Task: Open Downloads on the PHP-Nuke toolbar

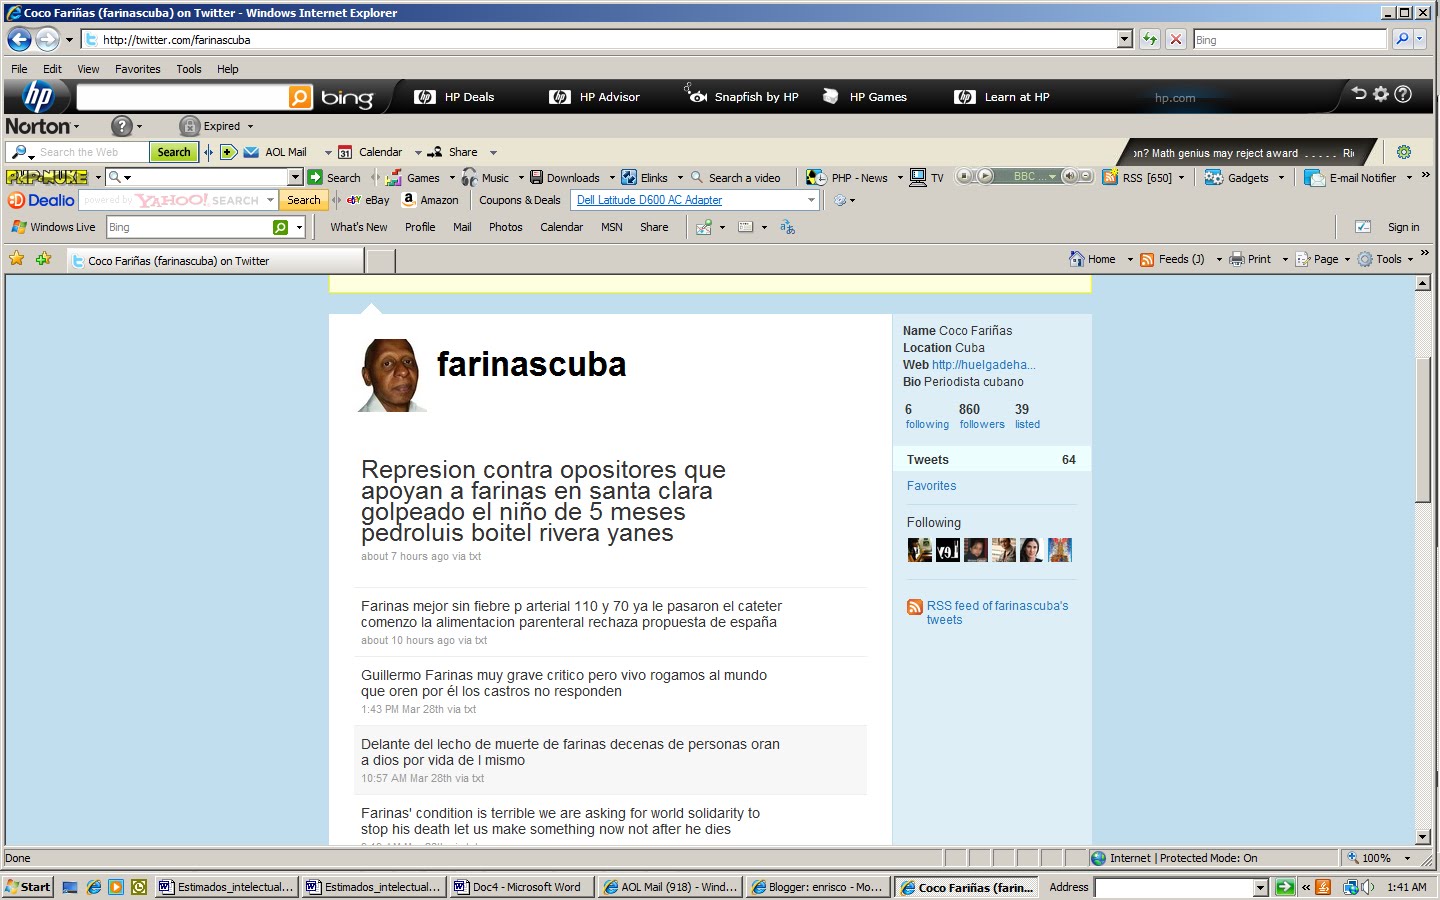Action: coord(565,178)
